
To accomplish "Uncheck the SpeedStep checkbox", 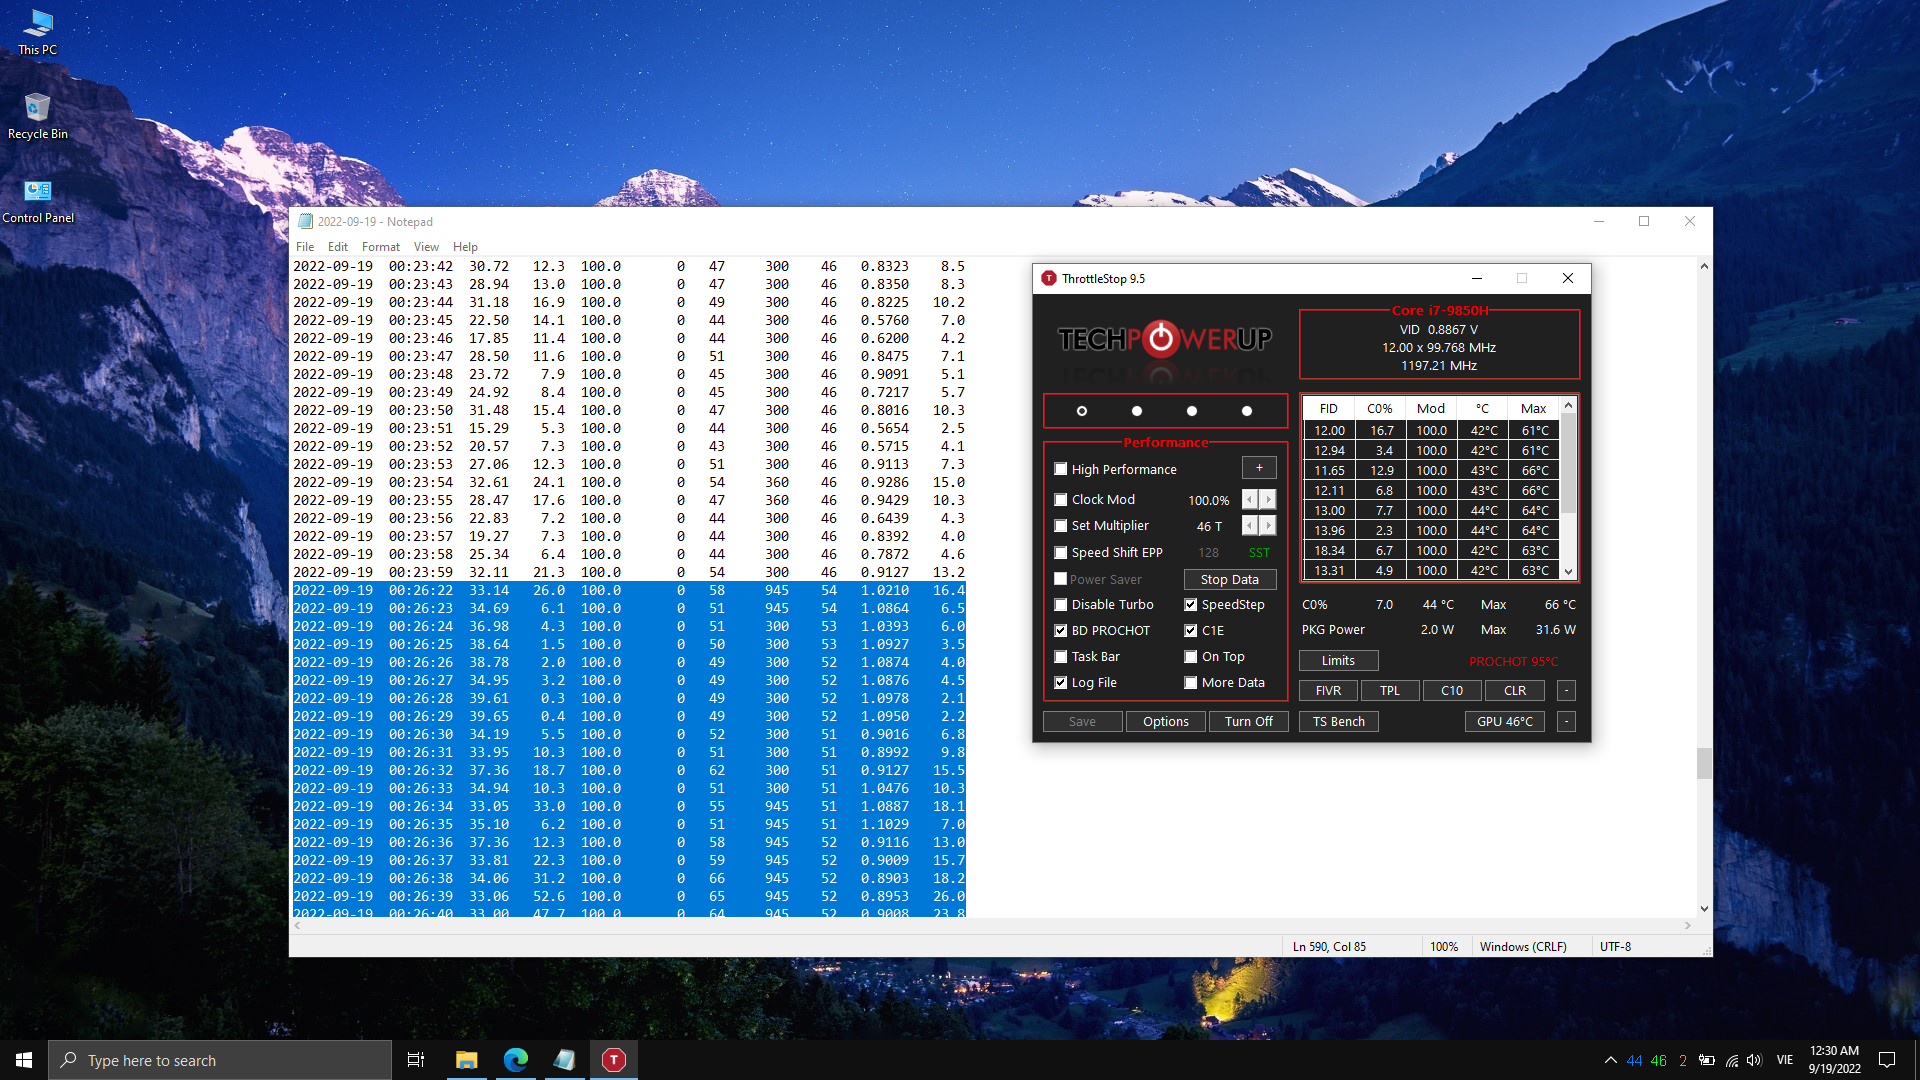I will coord(1191,605).
